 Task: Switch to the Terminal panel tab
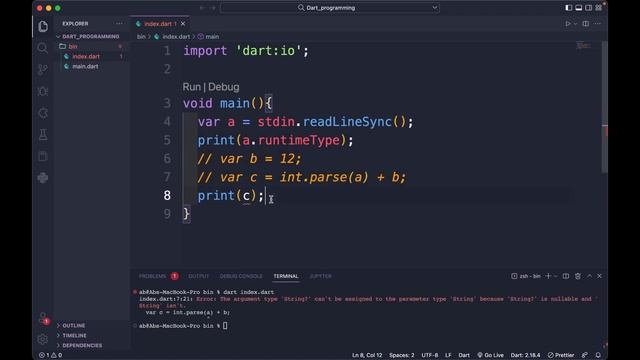click(x=286, y=276)
